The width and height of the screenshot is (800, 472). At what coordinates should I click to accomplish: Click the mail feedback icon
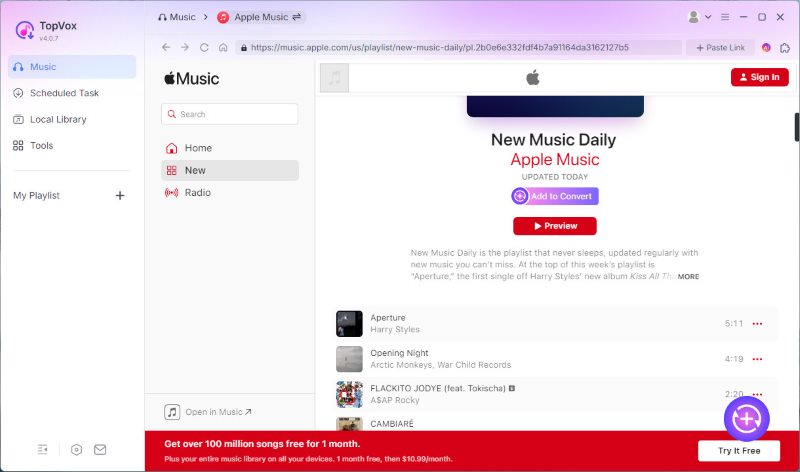[100, 450]
